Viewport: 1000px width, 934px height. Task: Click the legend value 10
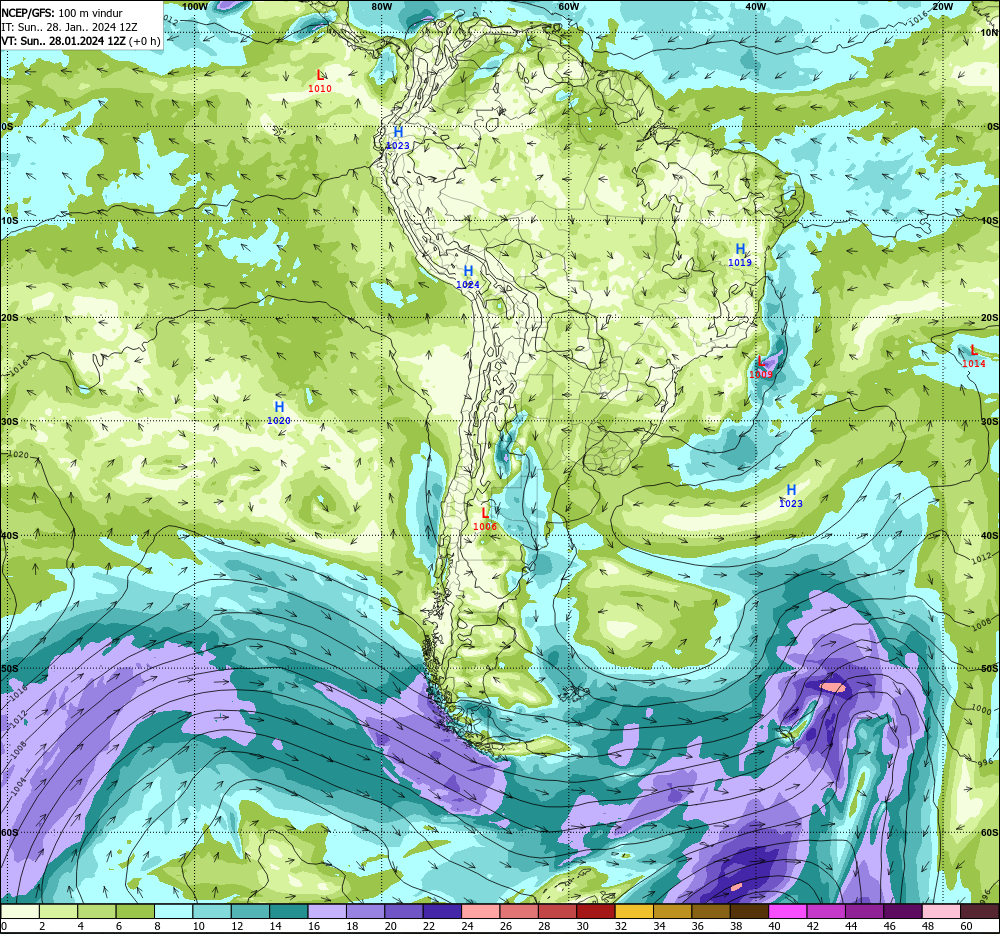pos(199,926)
